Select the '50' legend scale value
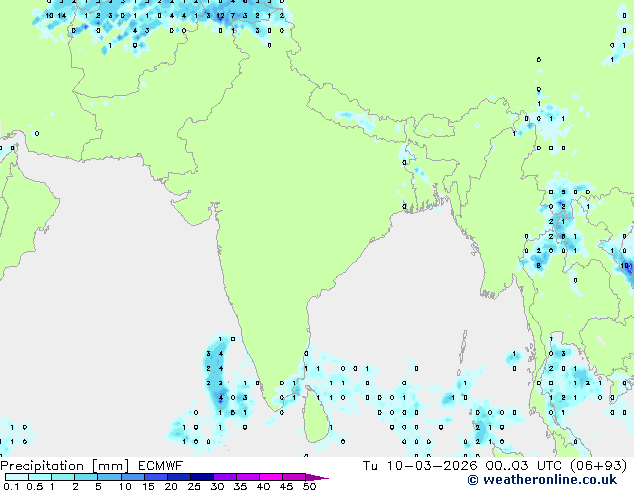Image resolution: width=634 pixels, height=490 pixels. [x=309, y=486]
